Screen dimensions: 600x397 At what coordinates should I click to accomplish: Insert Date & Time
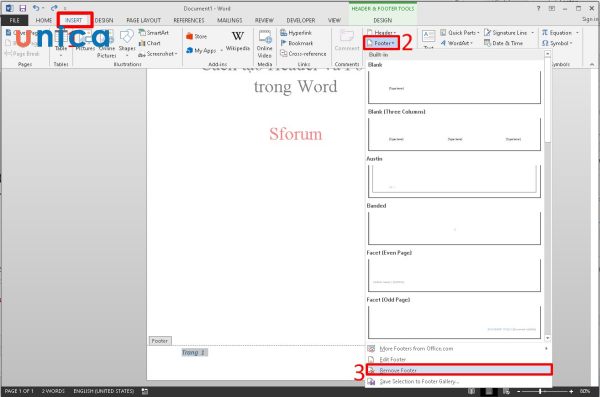[x=504, y=43]
